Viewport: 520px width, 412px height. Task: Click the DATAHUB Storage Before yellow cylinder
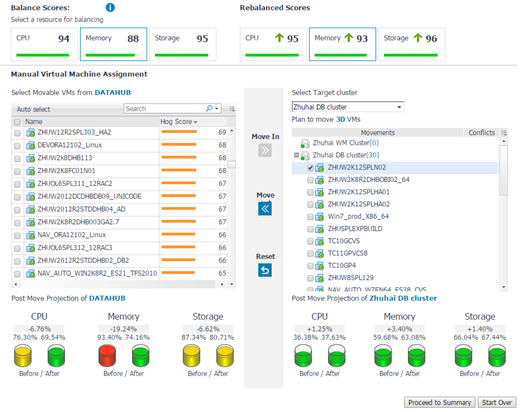click(191, 355)
